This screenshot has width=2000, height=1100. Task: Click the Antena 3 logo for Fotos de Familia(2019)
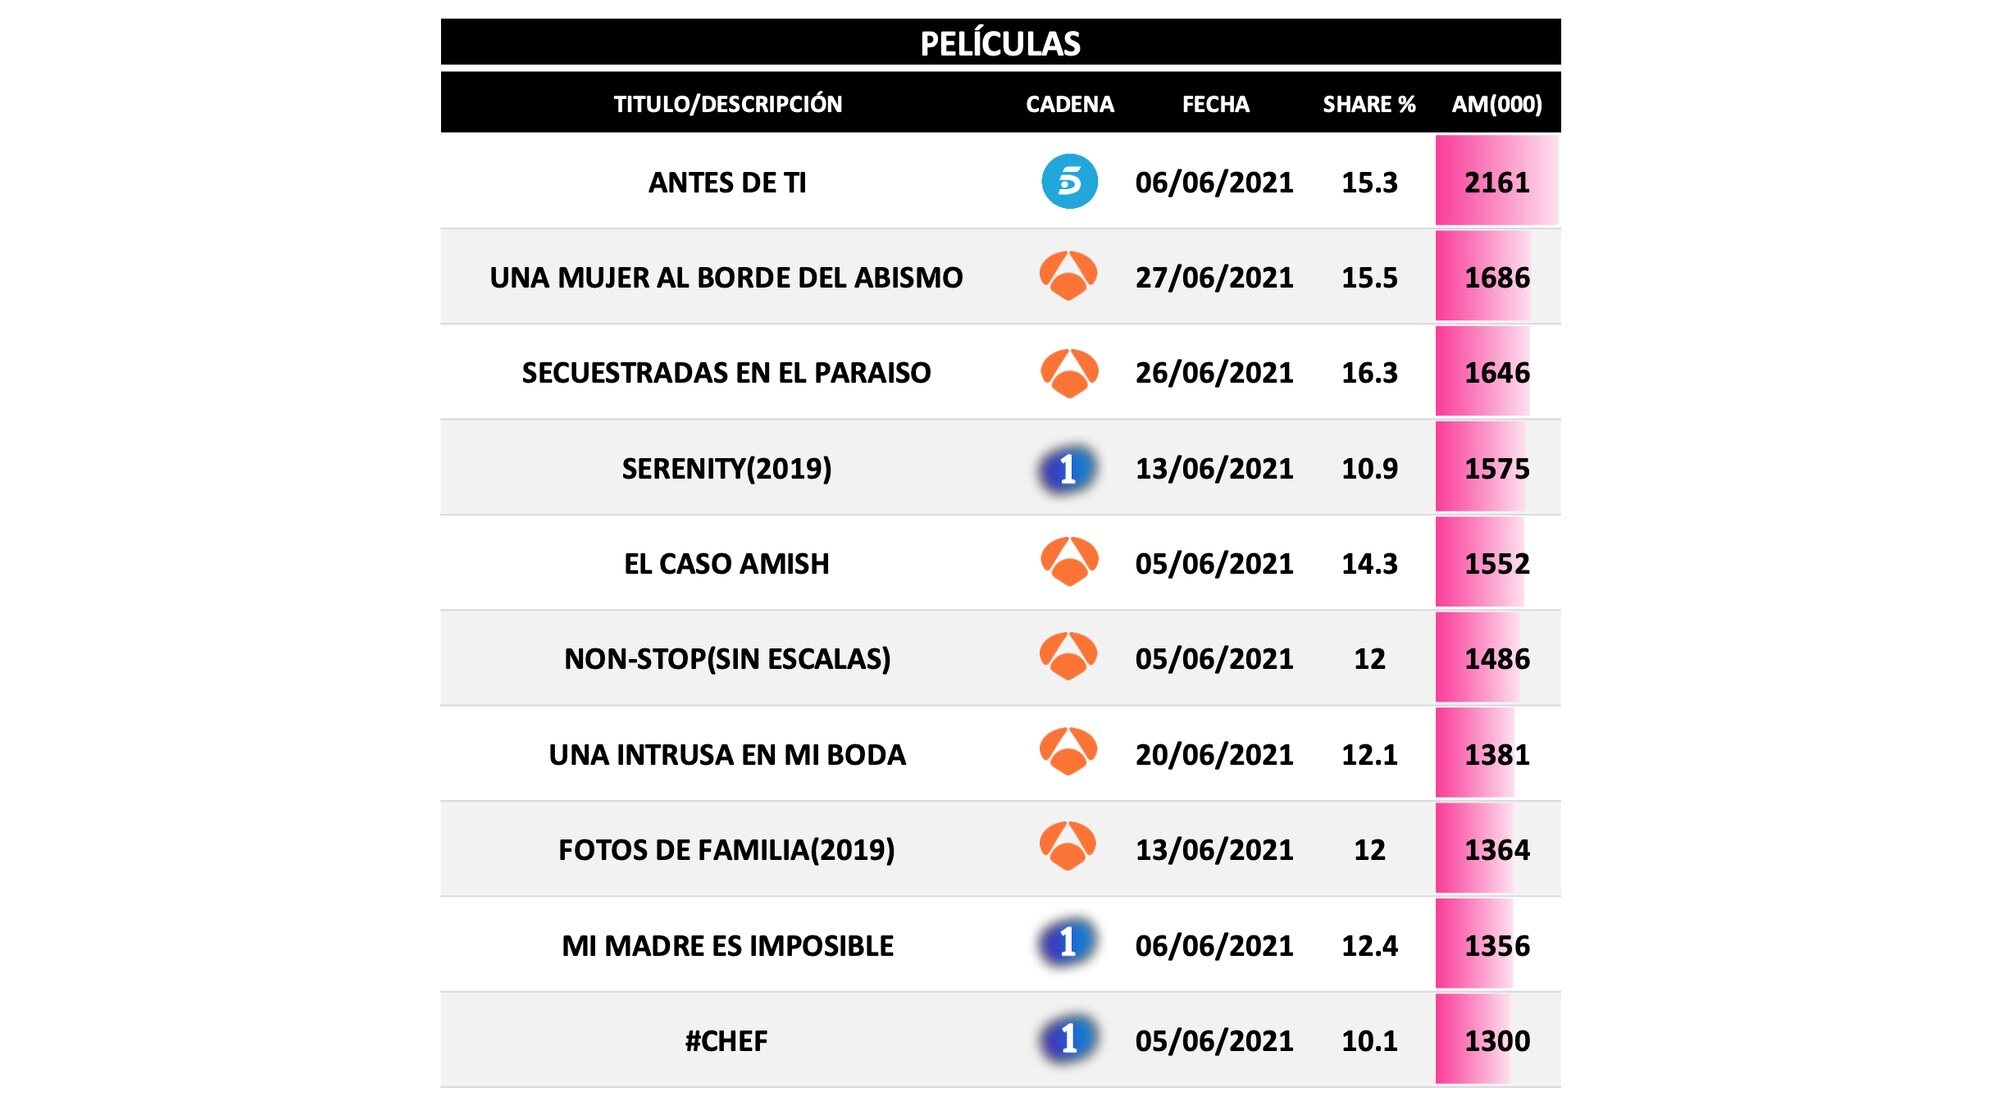point(1068,847)
